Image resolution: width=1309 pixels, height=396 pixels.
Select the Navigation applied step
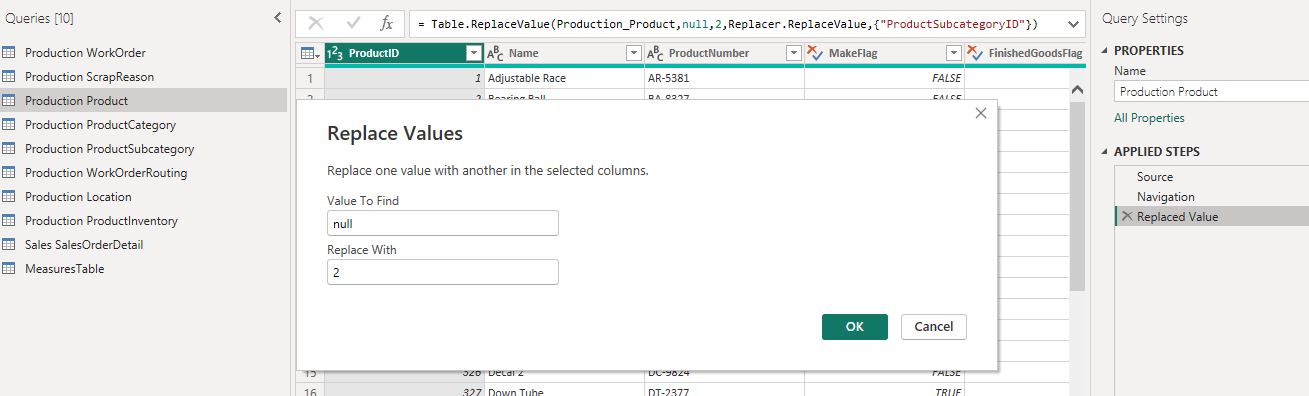point(1211,197)
